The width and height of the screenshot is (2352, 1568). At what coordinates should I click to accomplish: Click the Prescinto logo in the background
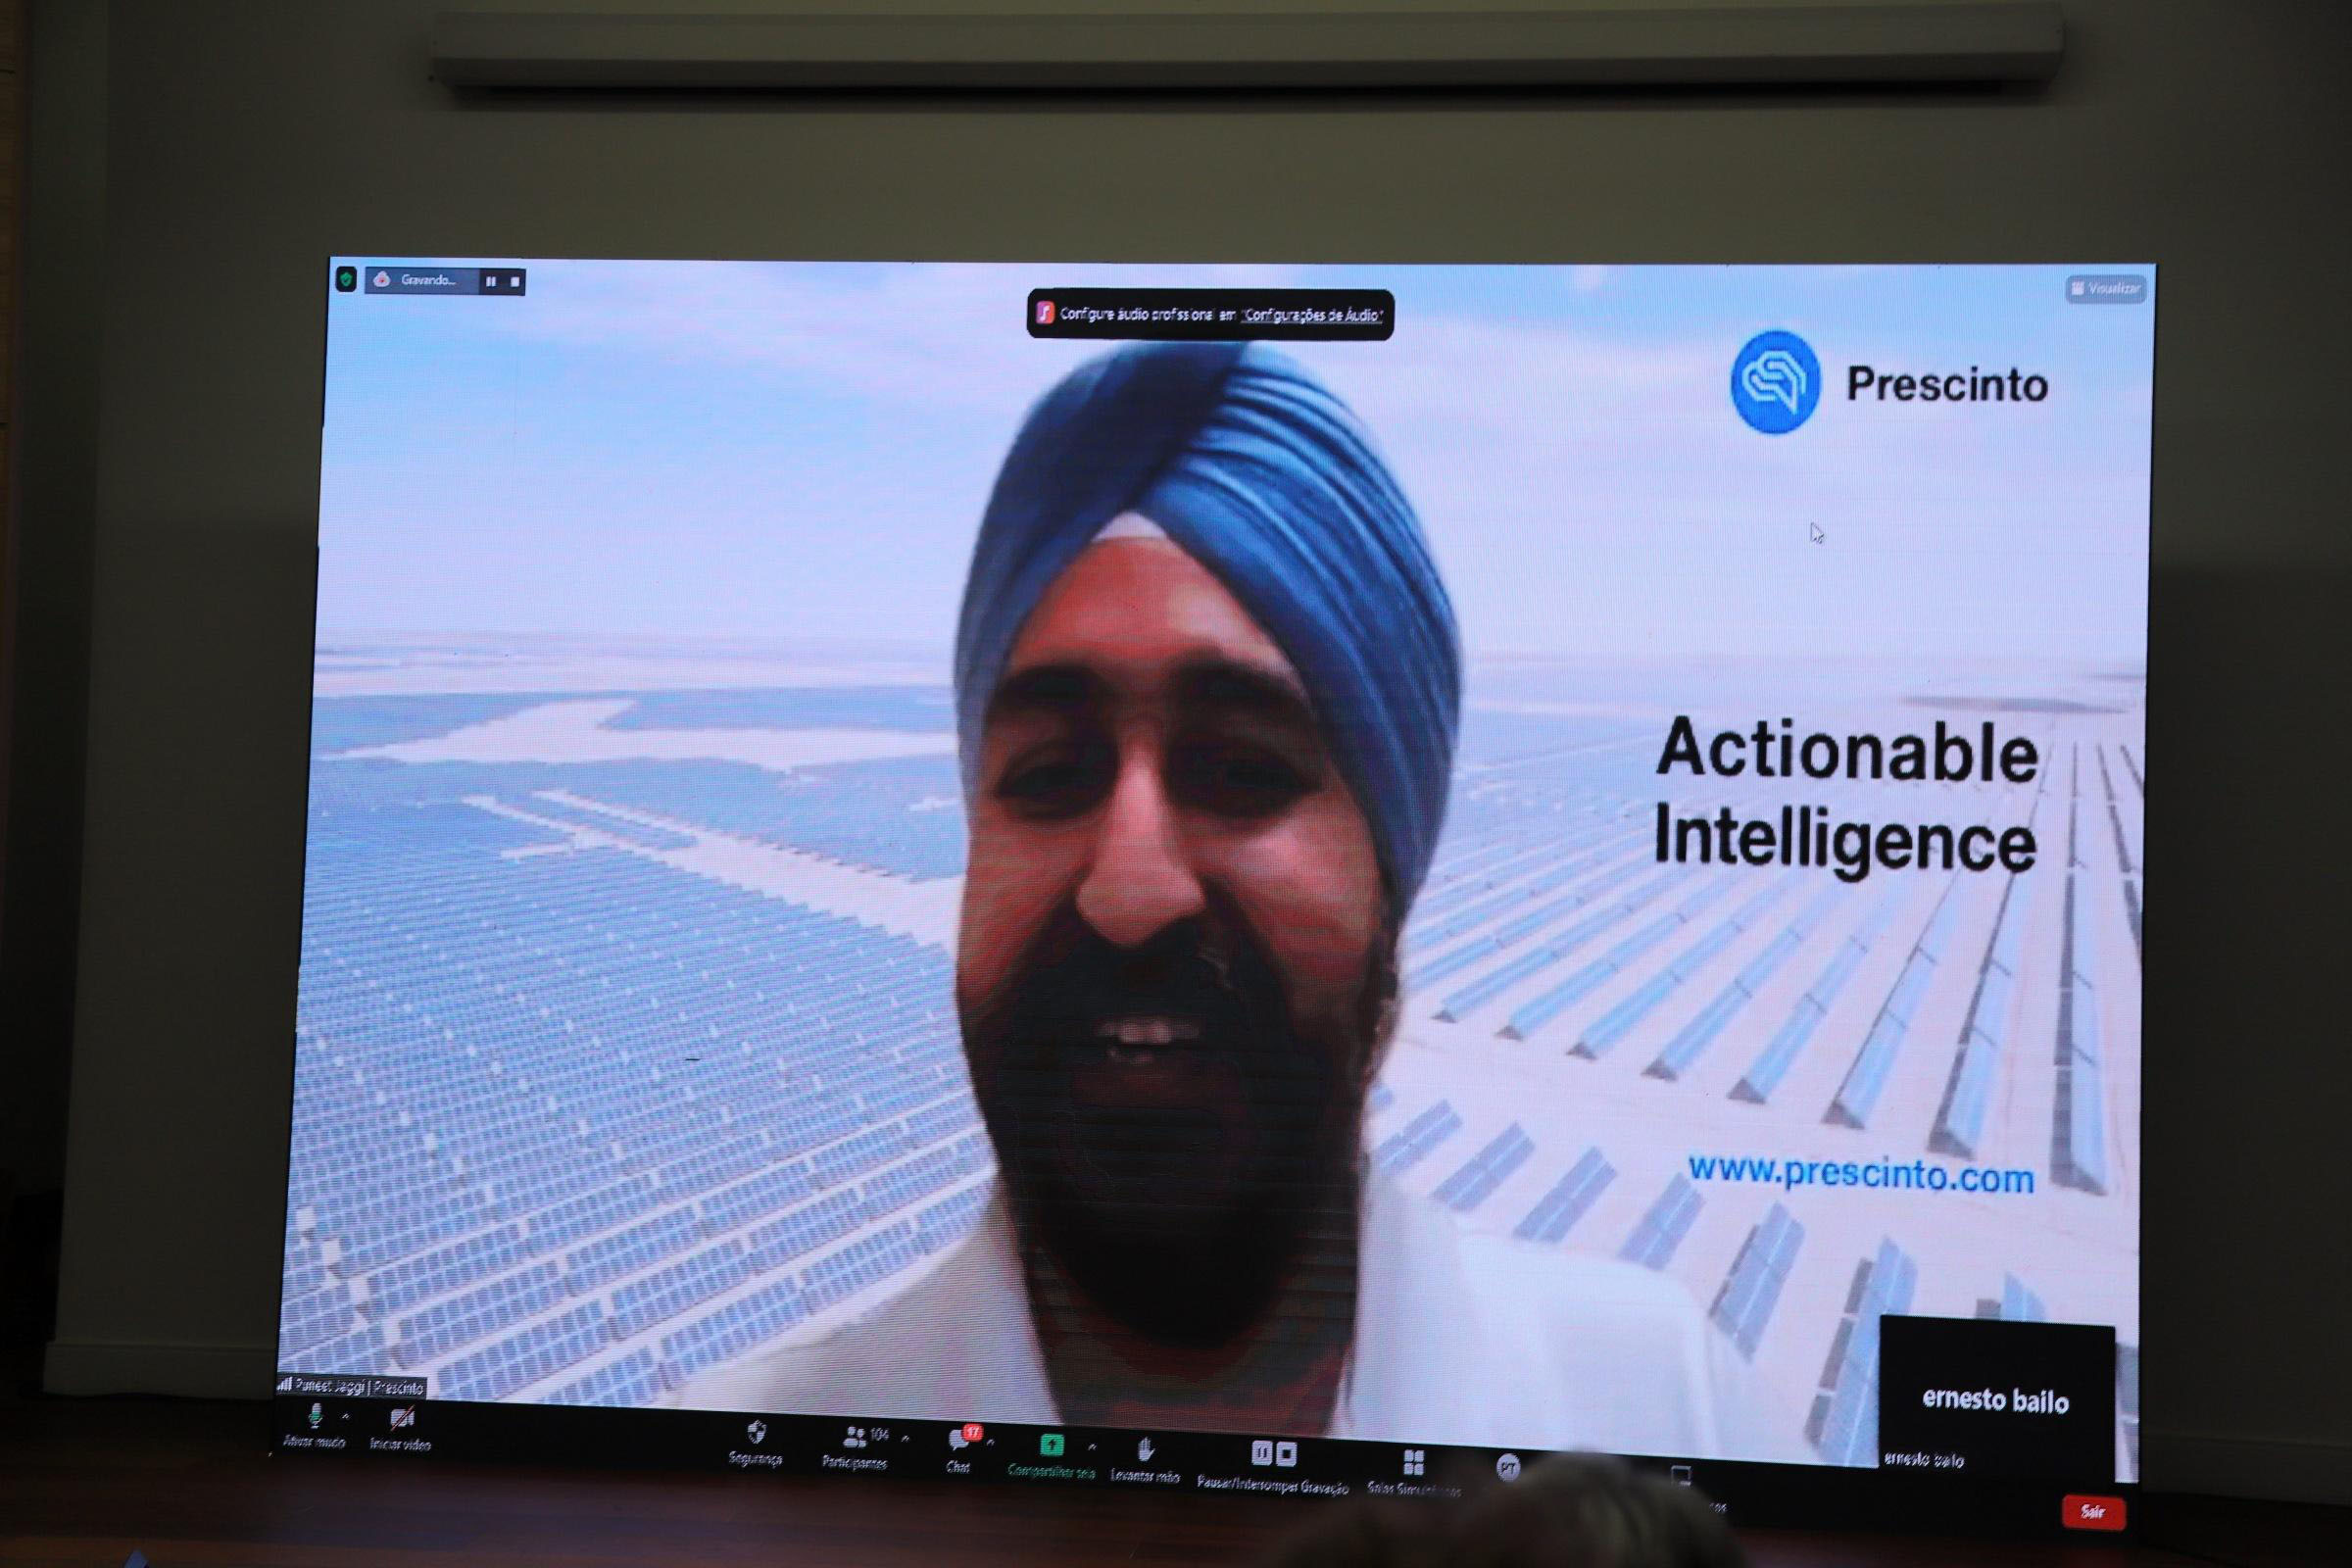(1889, 383)
